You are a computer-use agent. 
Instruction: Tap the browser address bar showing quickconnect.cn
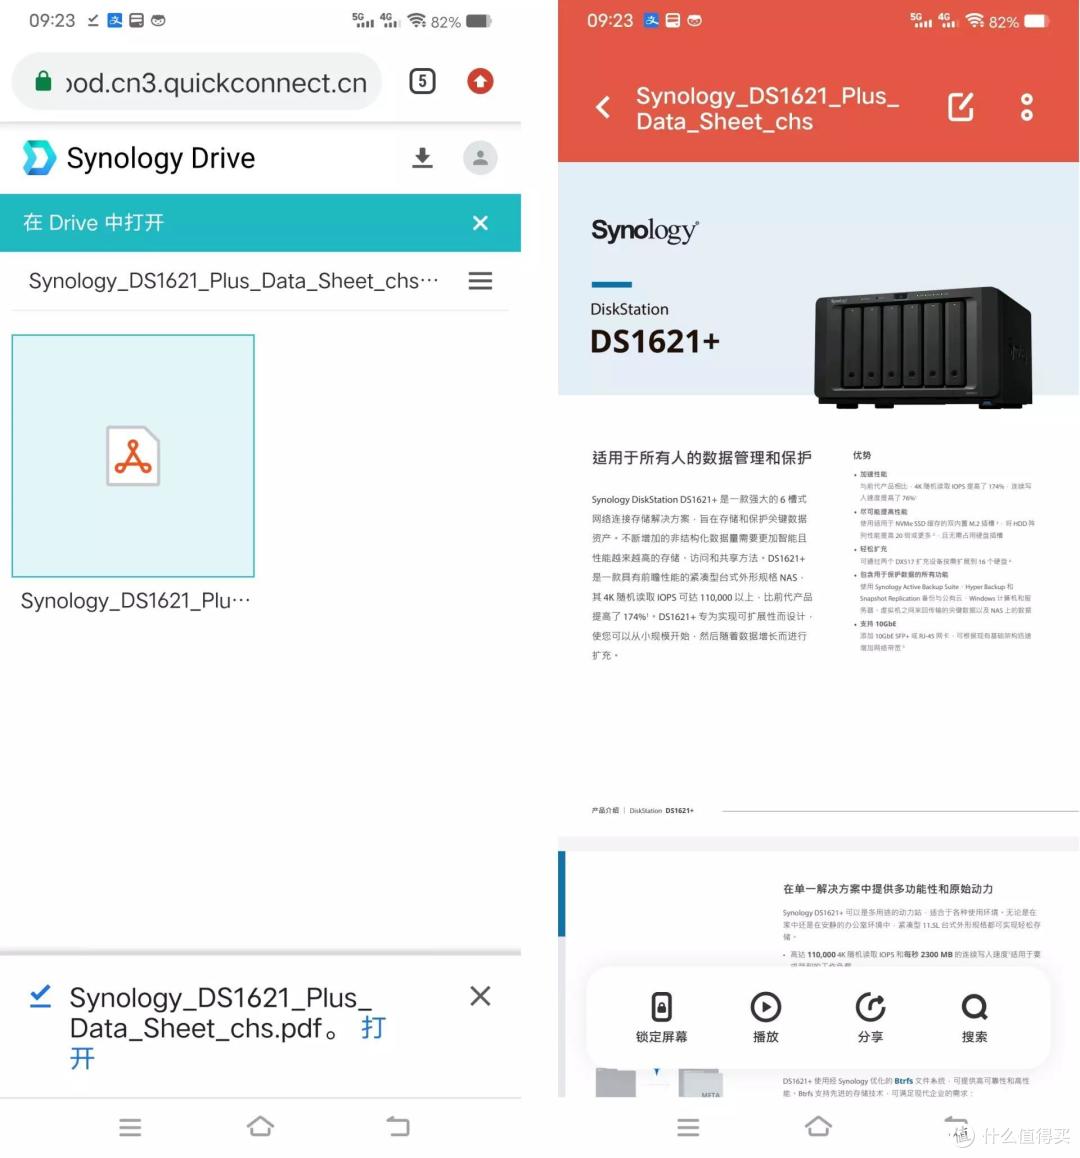click(196, 82)
